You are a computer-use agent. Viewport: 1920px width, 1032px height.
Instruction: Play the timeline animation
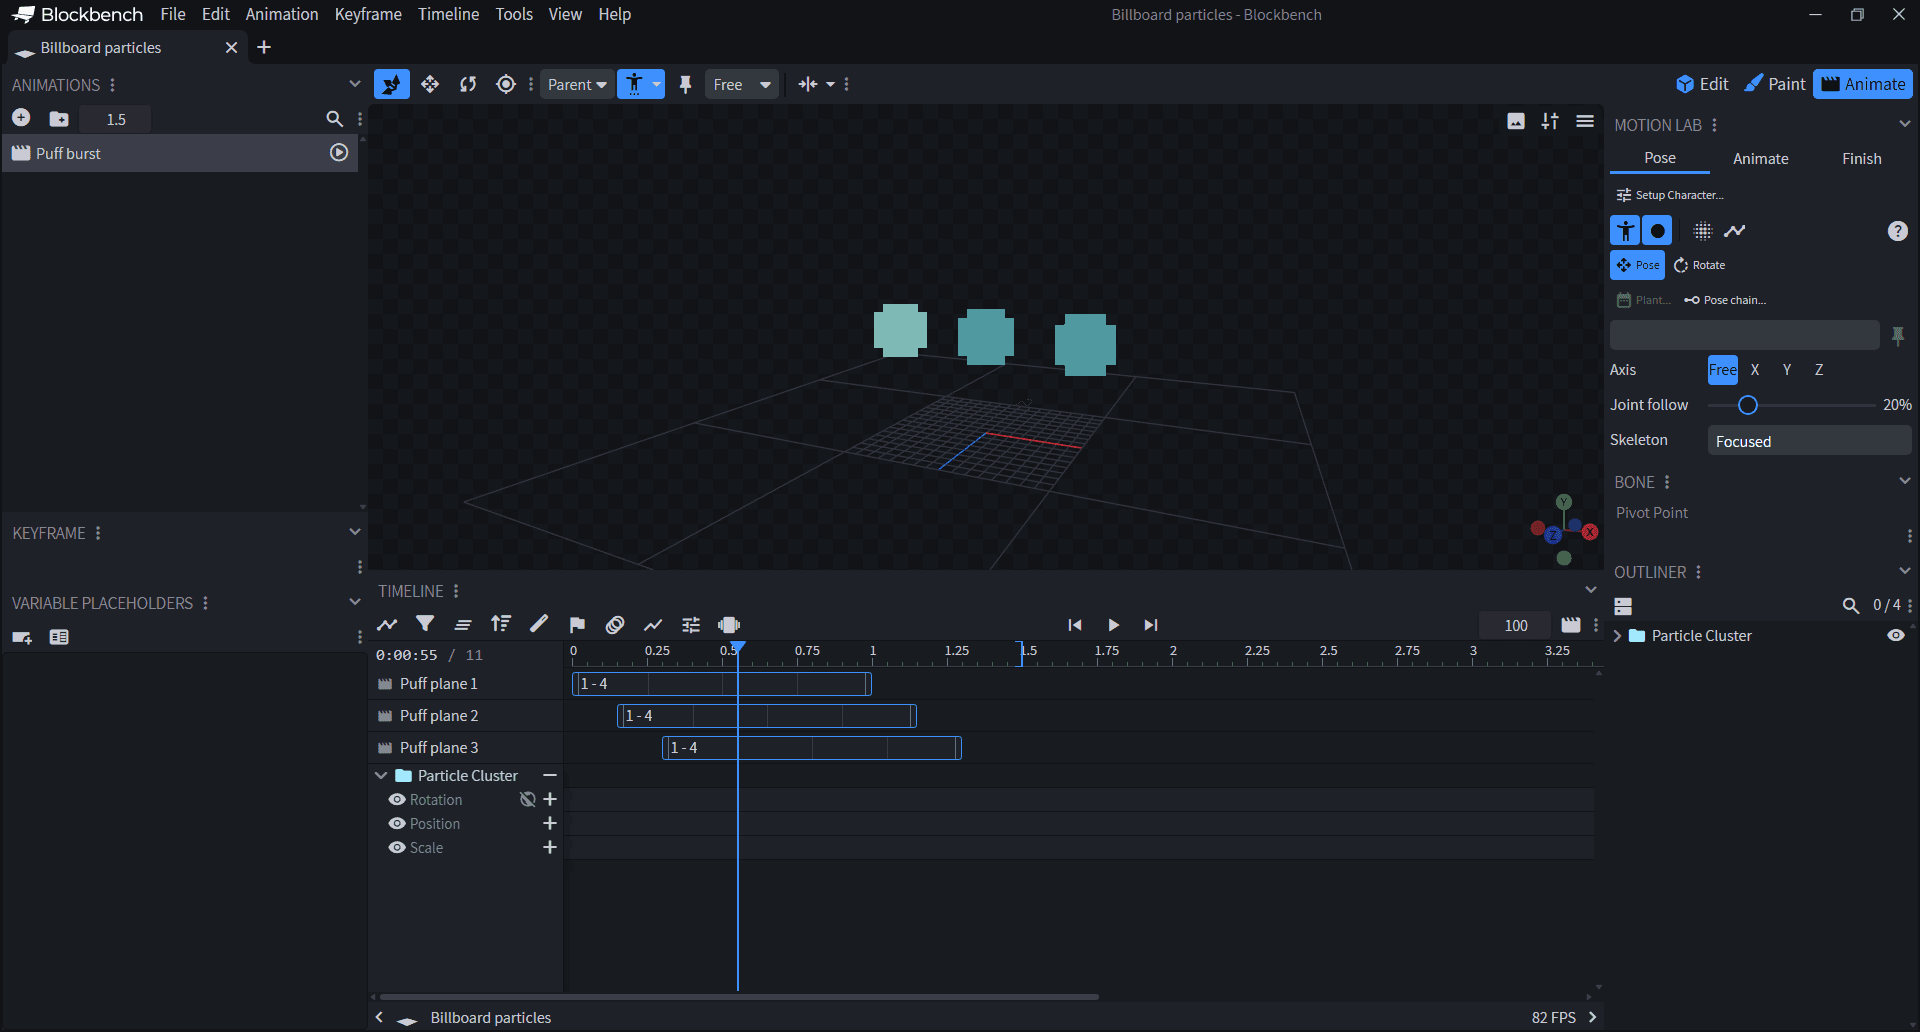coord(1113,625)
